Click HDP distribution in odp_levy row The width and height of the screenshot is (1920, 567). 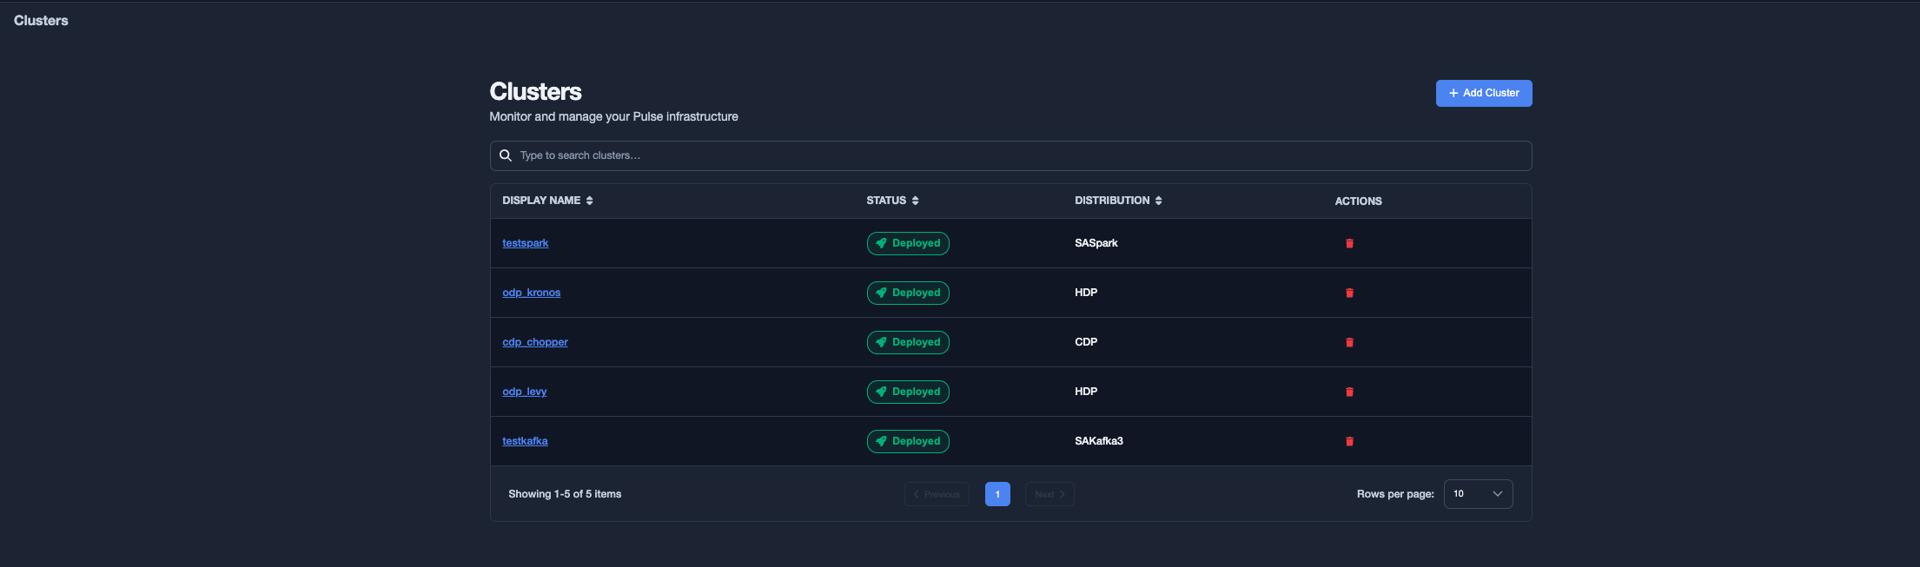[1086, 392]
